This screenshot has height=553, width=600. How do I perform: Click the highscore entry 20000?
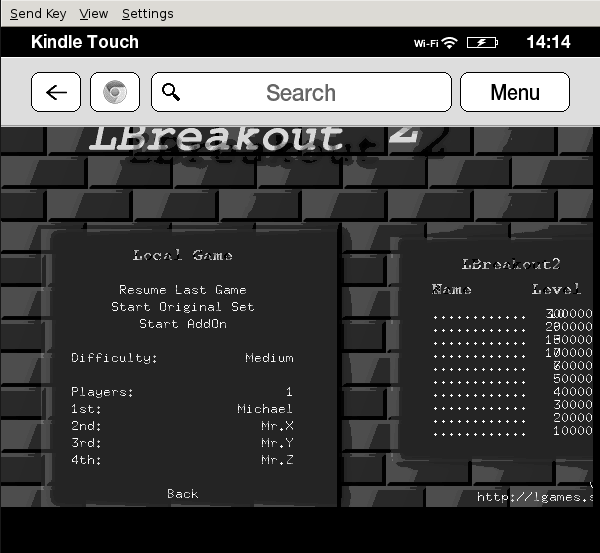pos(573,418)
